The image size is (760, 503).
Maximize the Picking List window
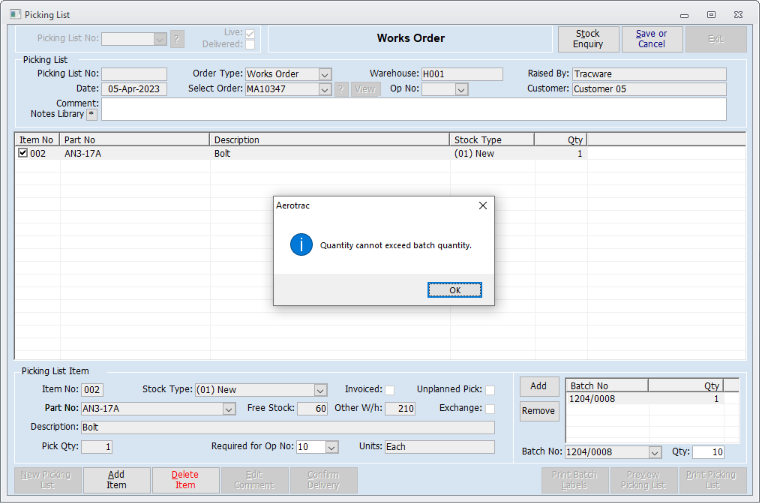pyautogui.click(x=711, y=15)
